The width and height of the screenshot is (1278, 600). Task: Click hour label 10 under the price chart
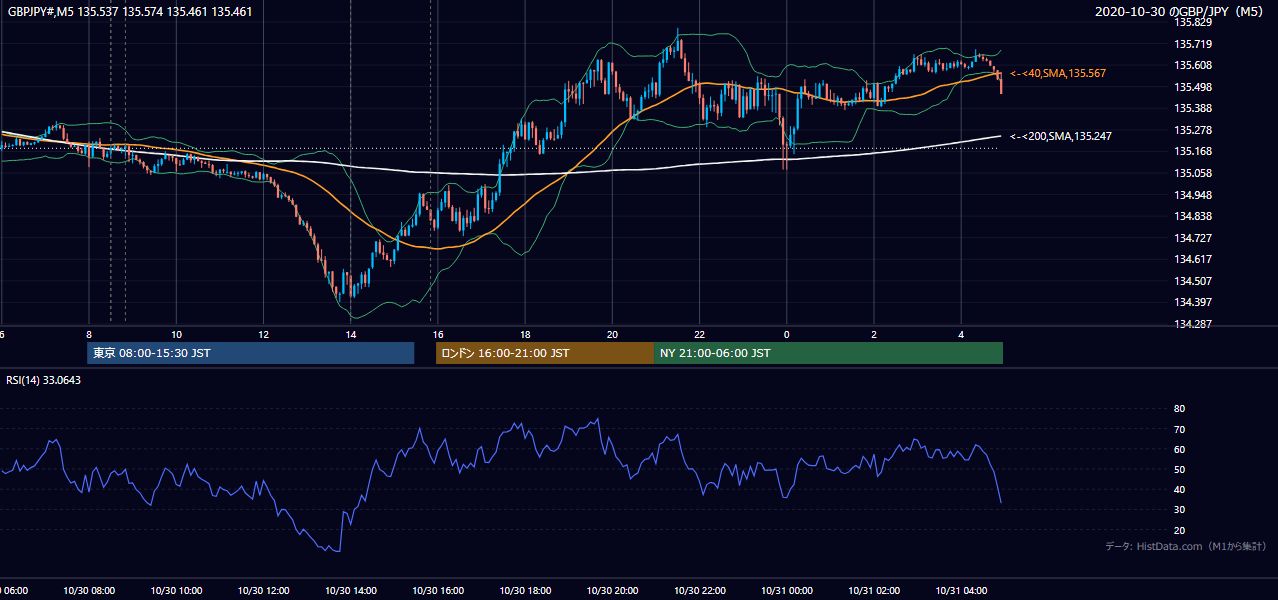(x=176, y=334)
